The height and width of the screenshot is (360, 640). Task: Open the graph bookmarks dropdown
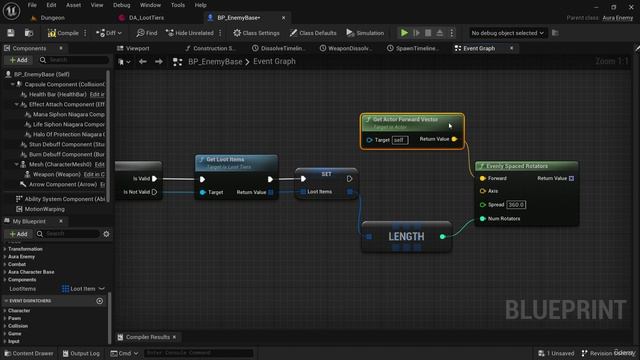[x=124, y=62]
